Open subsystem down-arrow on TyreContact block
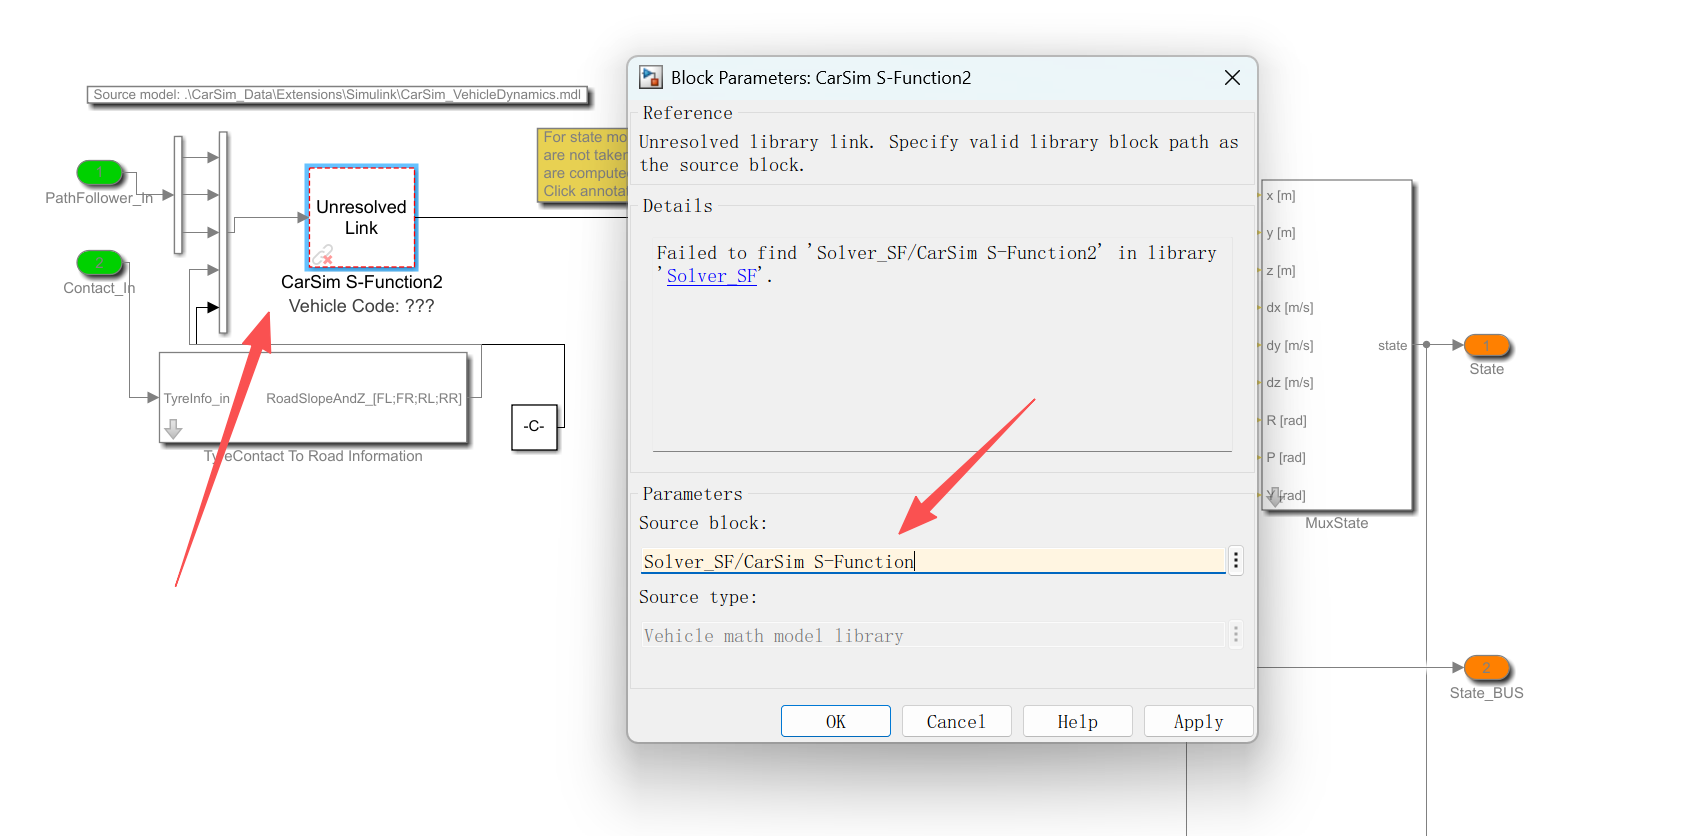The height and width of the screenshot is (836, 1701). pos(173,429)
